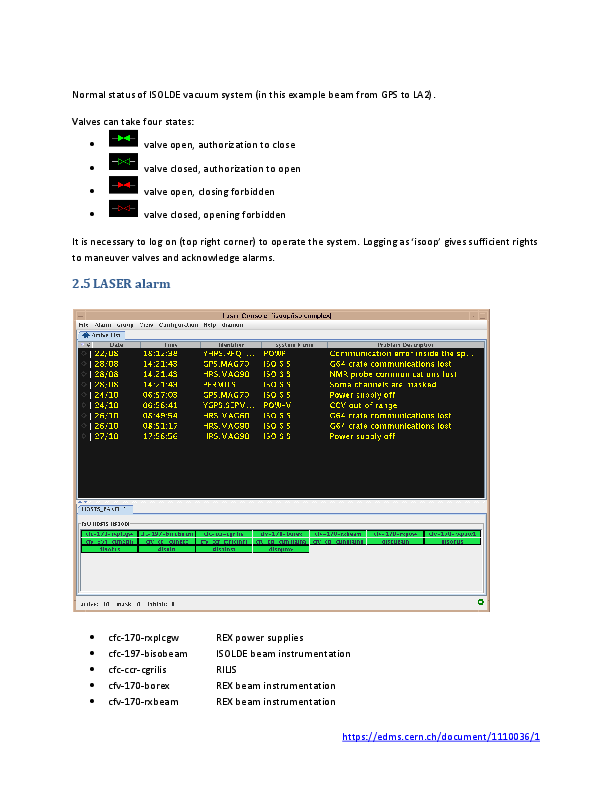Click the cfc-ccr-cgrilis host box in hosts panel
The width and height of the screenshot is (612, 792).
[224, 533]
